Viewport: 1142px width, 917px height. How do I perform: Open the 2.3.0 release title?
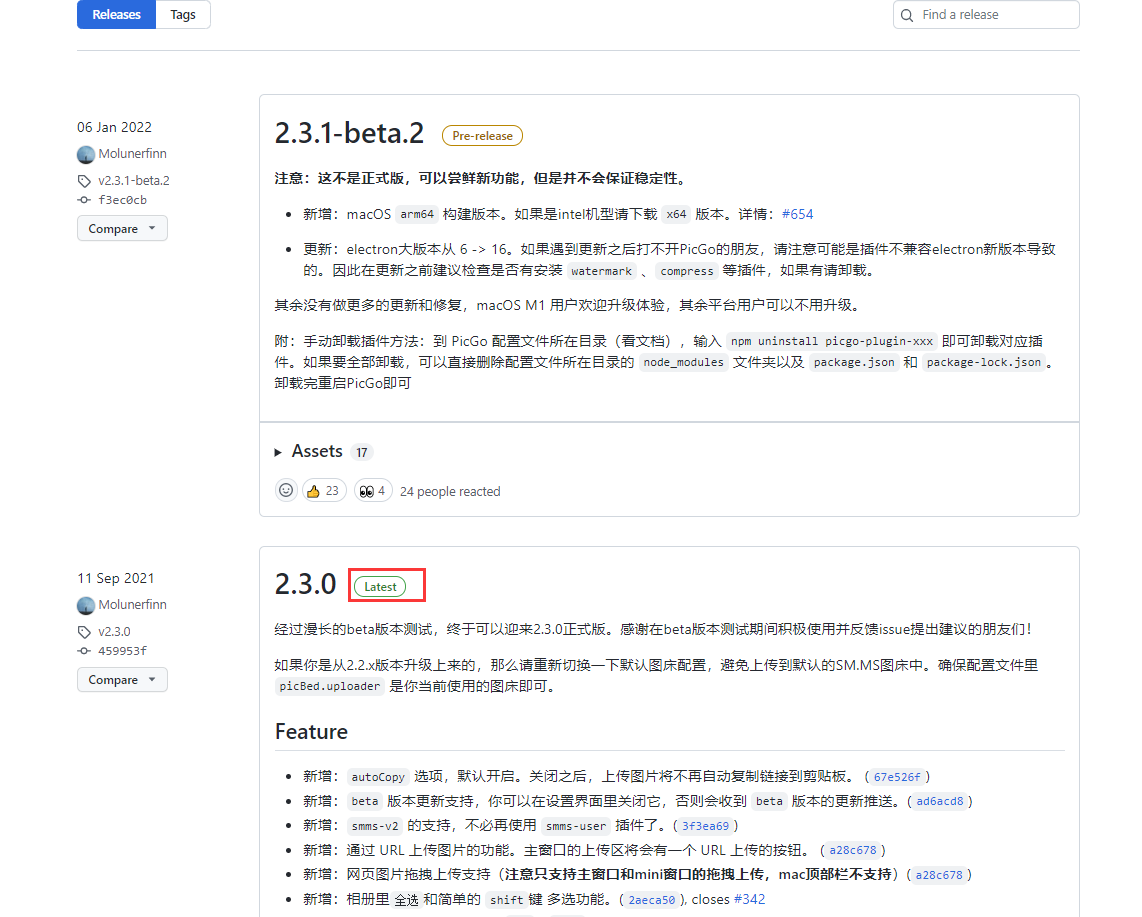tap(305, 585)
